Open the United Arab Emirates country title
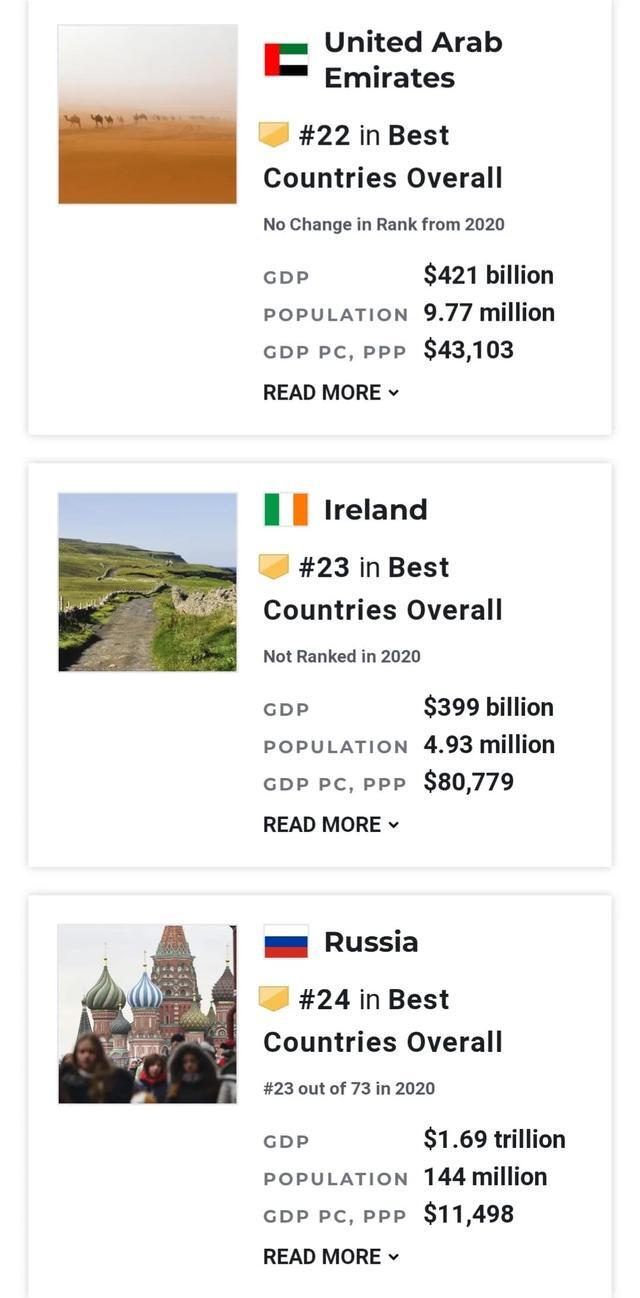The width and height of the screenshot is (640, 1298). 413,60
